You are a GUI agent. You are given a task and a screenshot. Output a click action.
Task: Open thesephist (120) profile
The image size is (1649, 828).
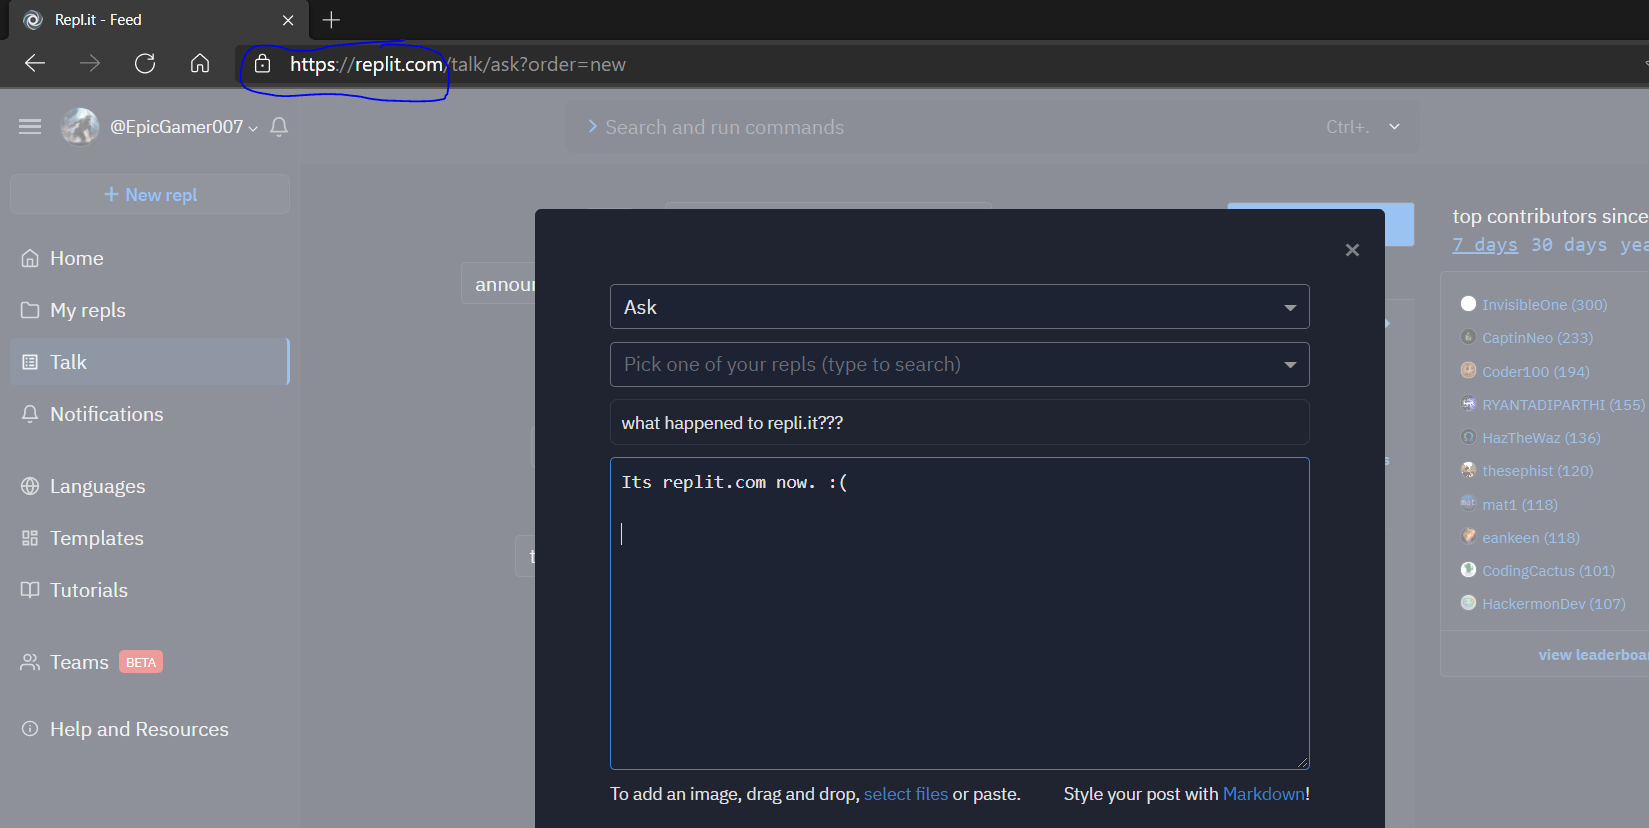(1538, 471)
